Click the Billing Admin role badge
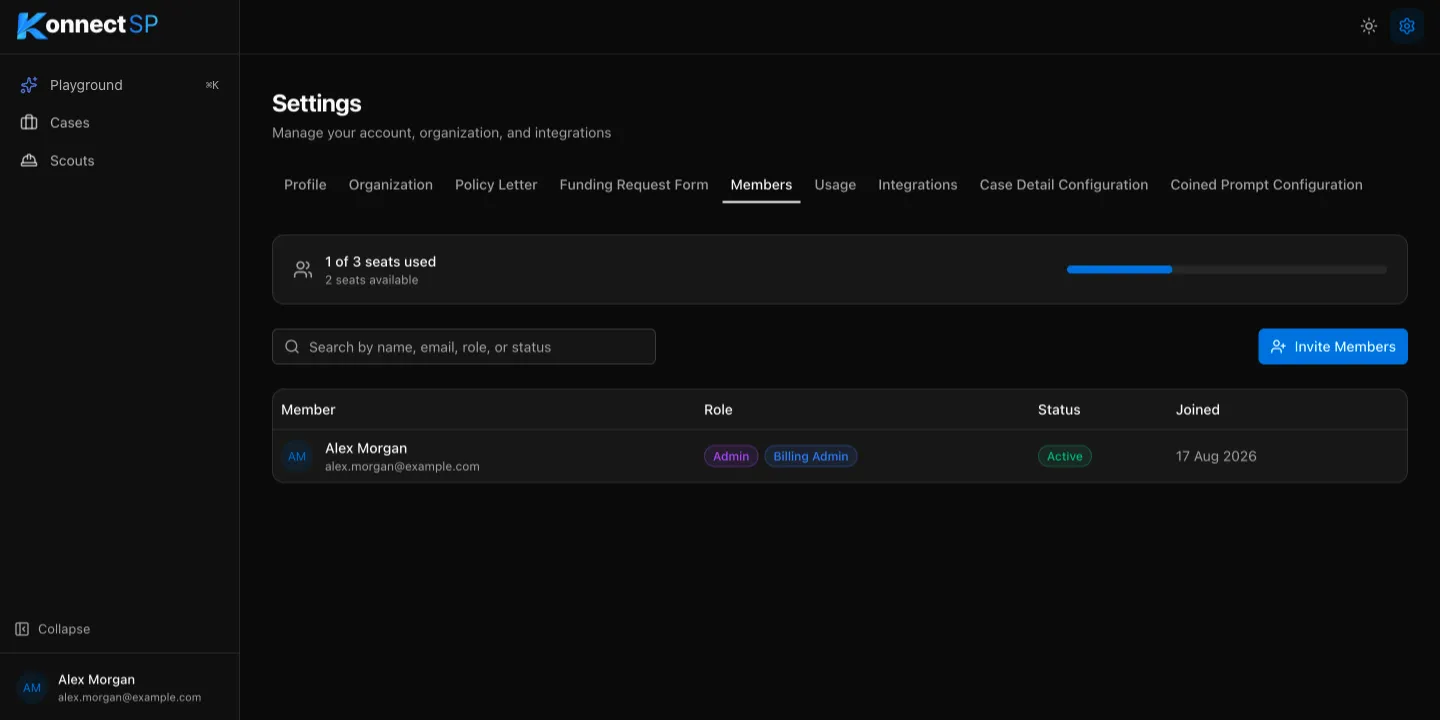Screen dimensions: 1440x720 pos(811,457)
